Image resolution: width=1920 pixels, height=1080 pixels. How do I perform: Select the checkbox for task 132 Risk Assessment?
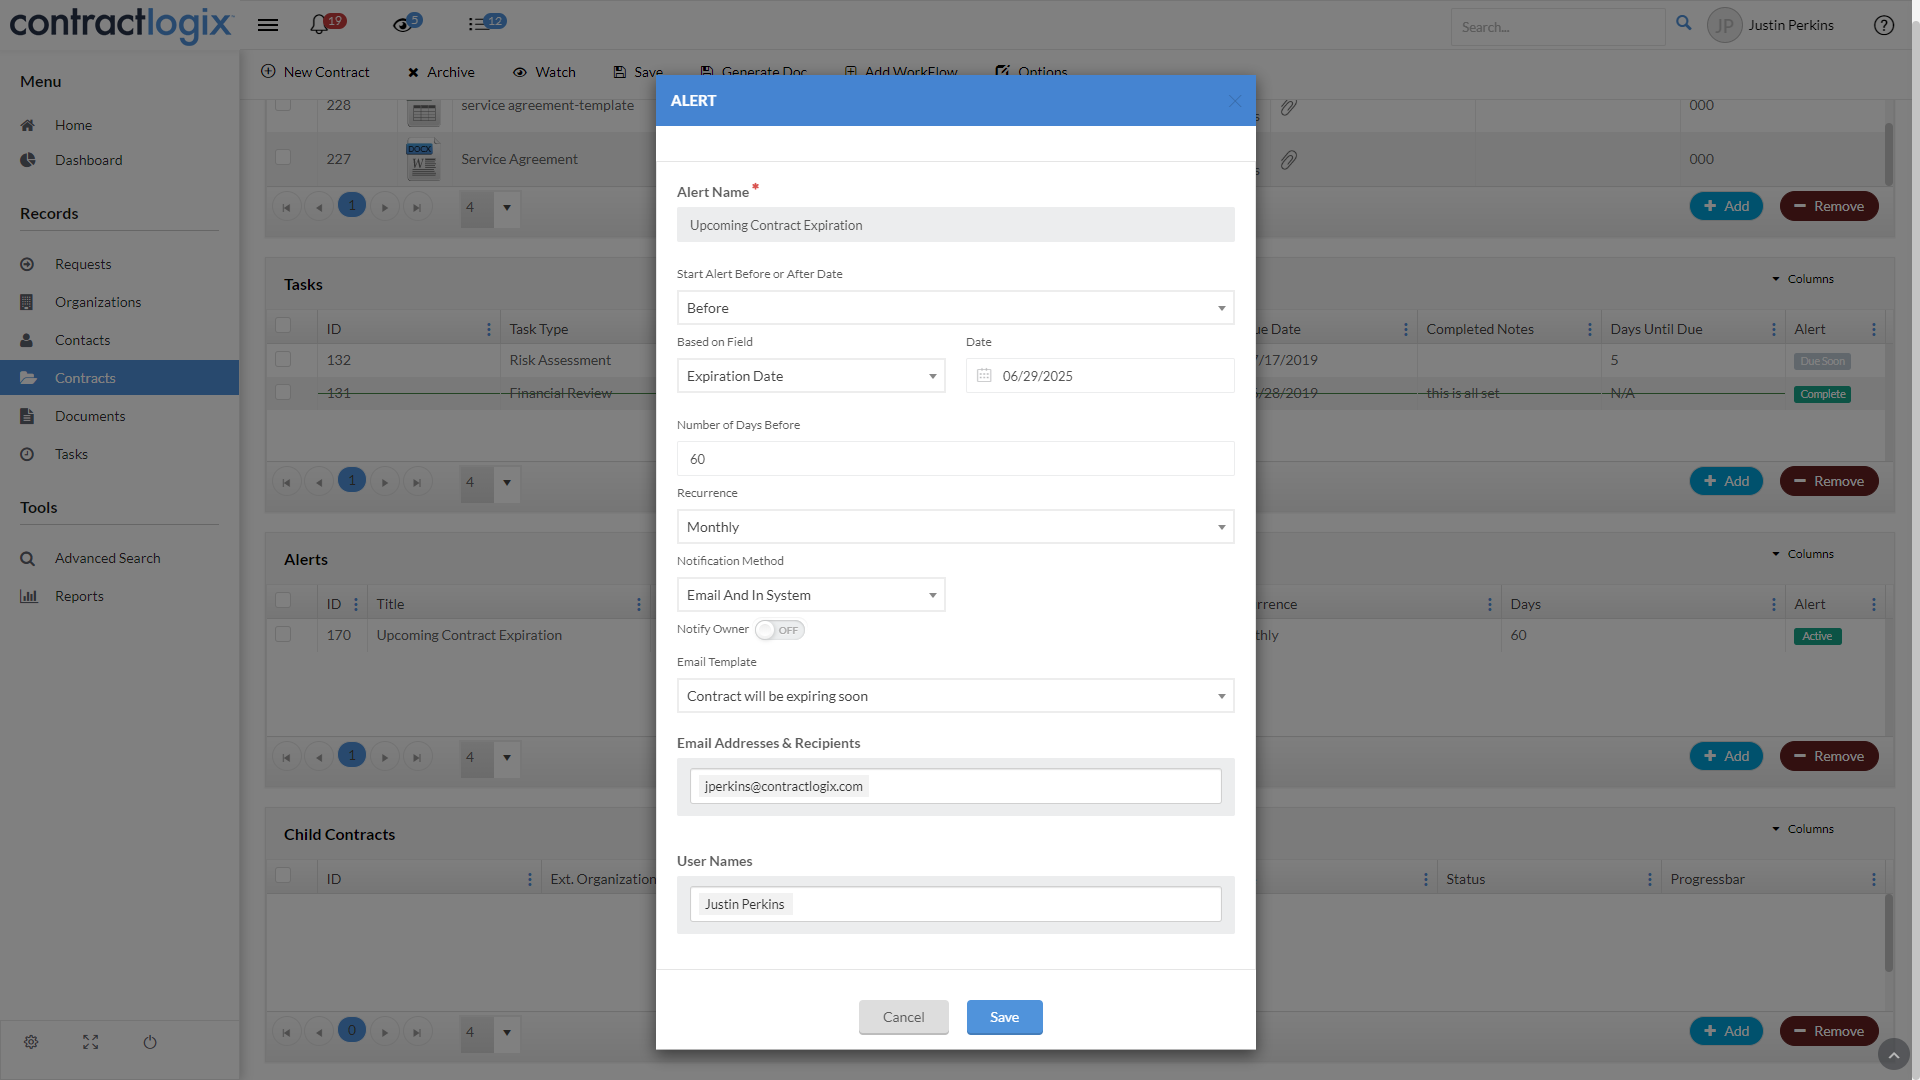tap(283, 359)
